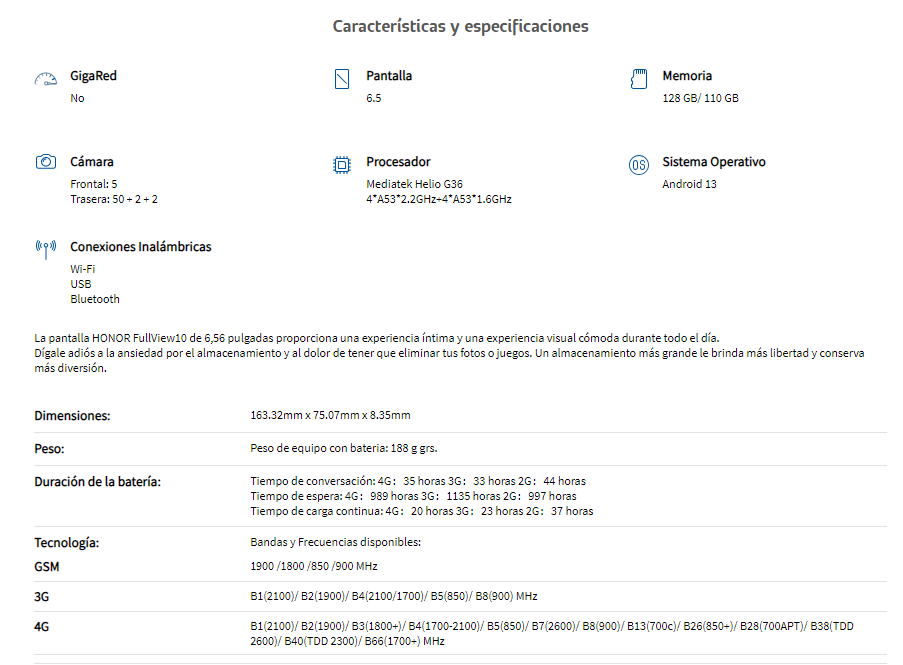
Task: Click the GSM frequencies row
Action: point(460,567)
